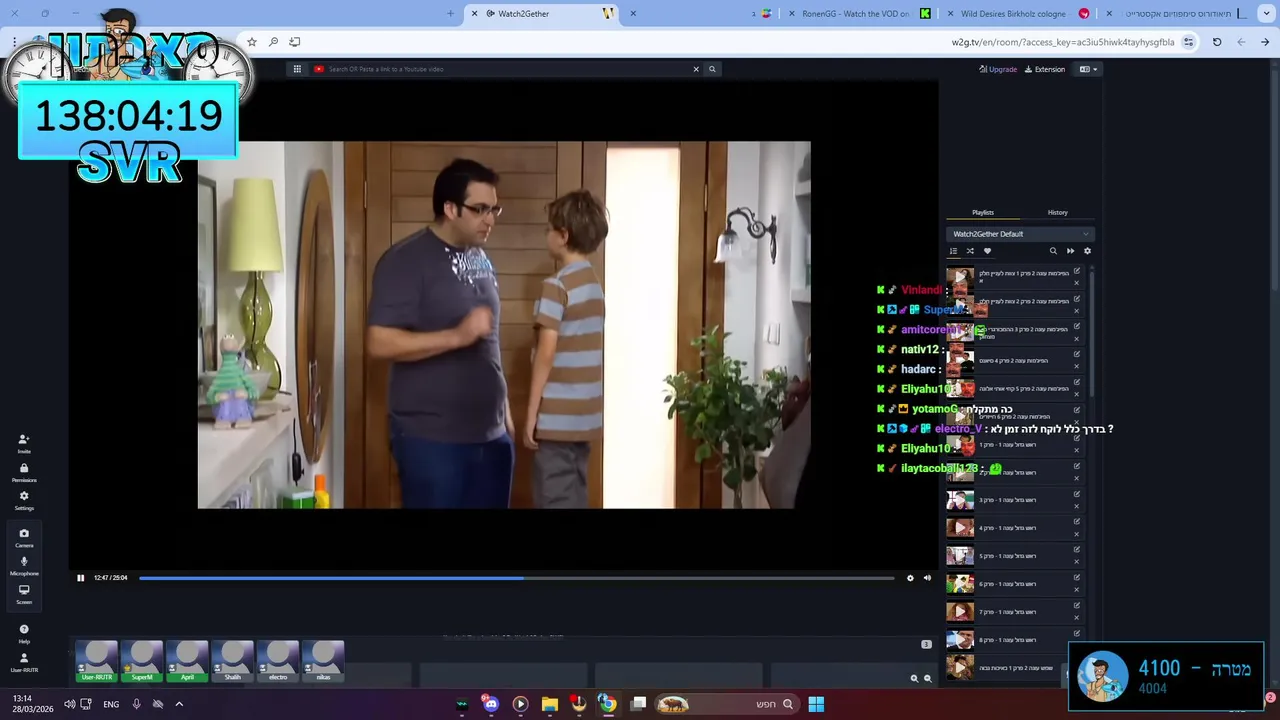Open the ENG language switcher
1280x720 pixels.
coord(111,704)
